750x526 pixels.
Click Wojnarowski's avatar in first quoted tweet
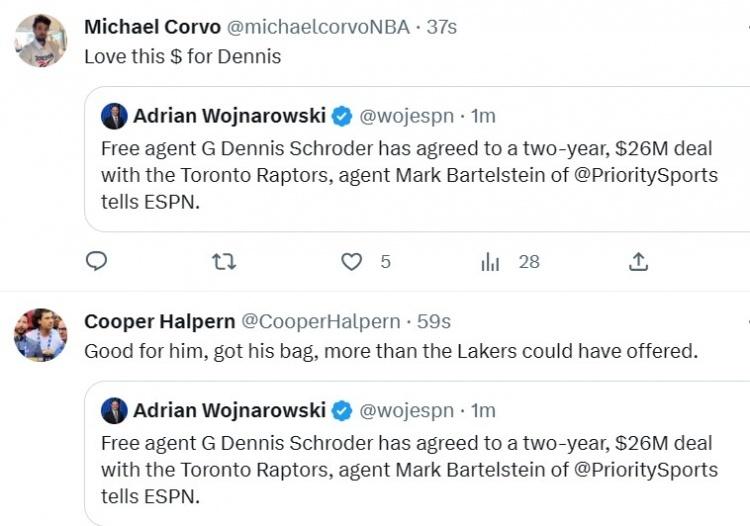coord(114,117)
